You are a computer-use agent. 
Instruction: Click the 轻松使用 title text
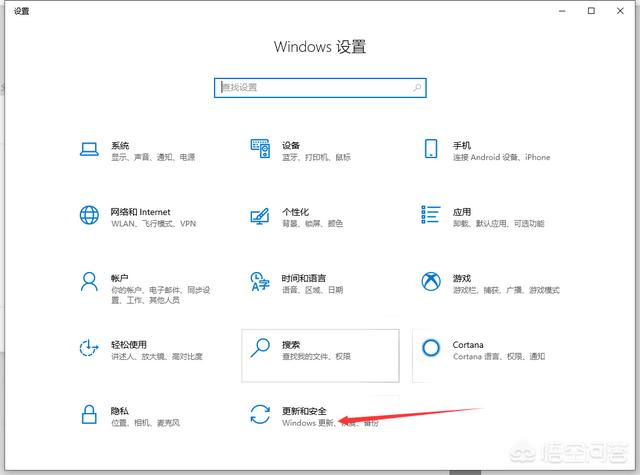(x=129, y=345)
